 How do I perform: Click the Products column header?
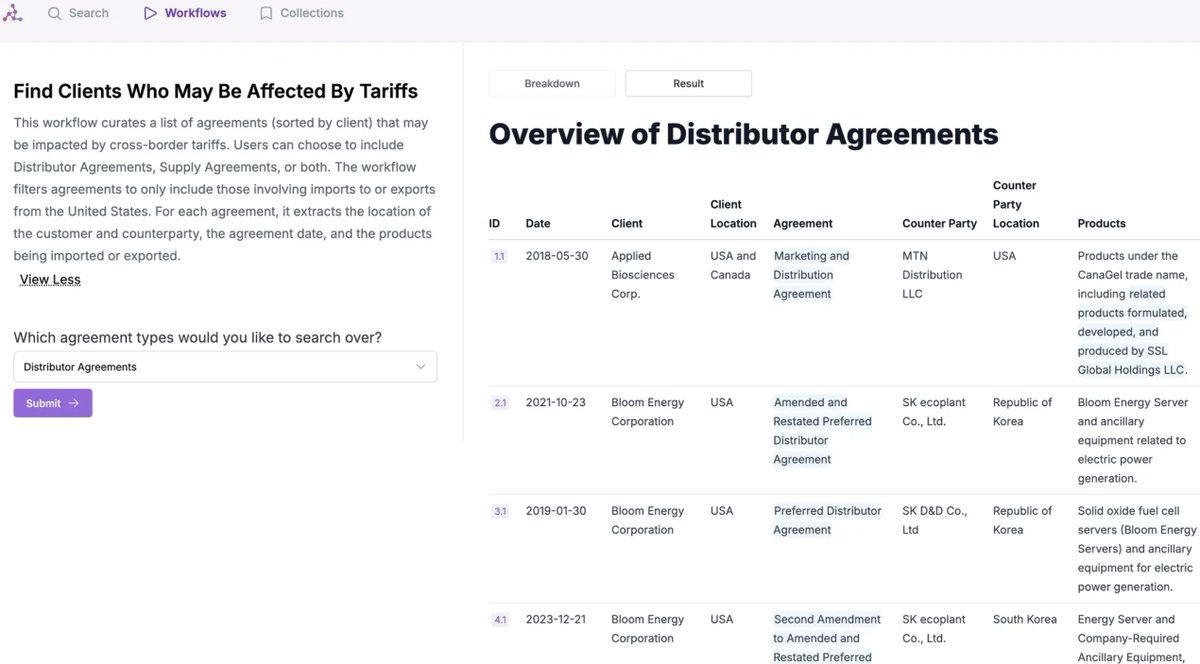tap(1101, 223)
